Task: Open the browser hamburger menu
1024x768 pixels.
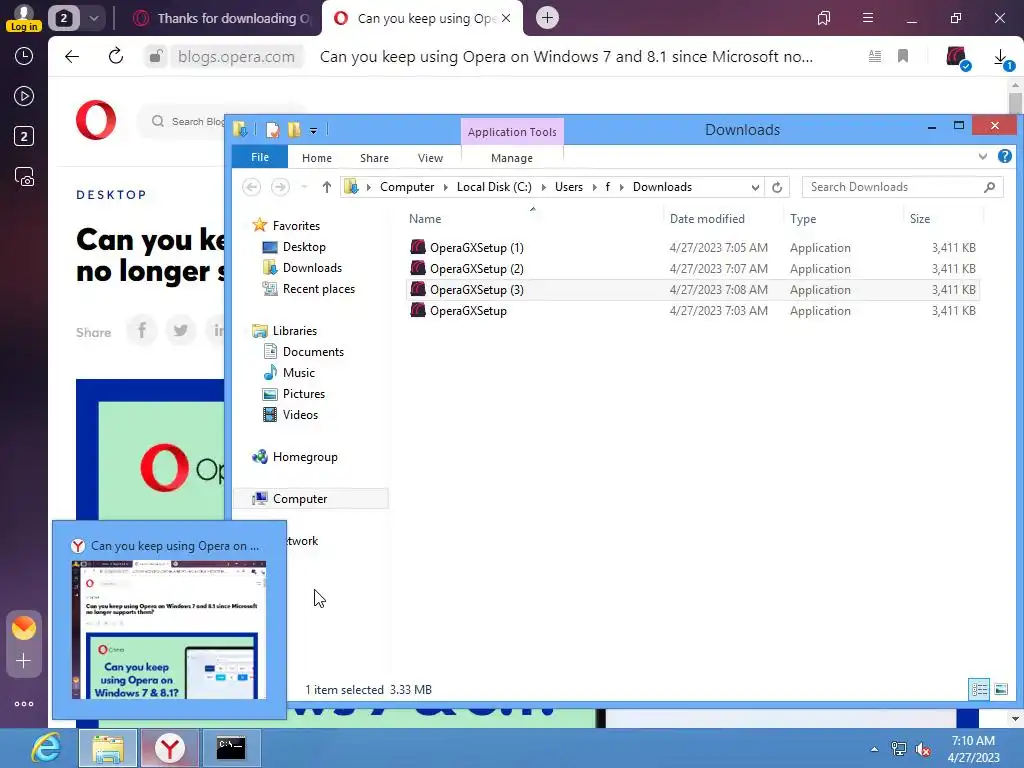Action: point(868,18)
